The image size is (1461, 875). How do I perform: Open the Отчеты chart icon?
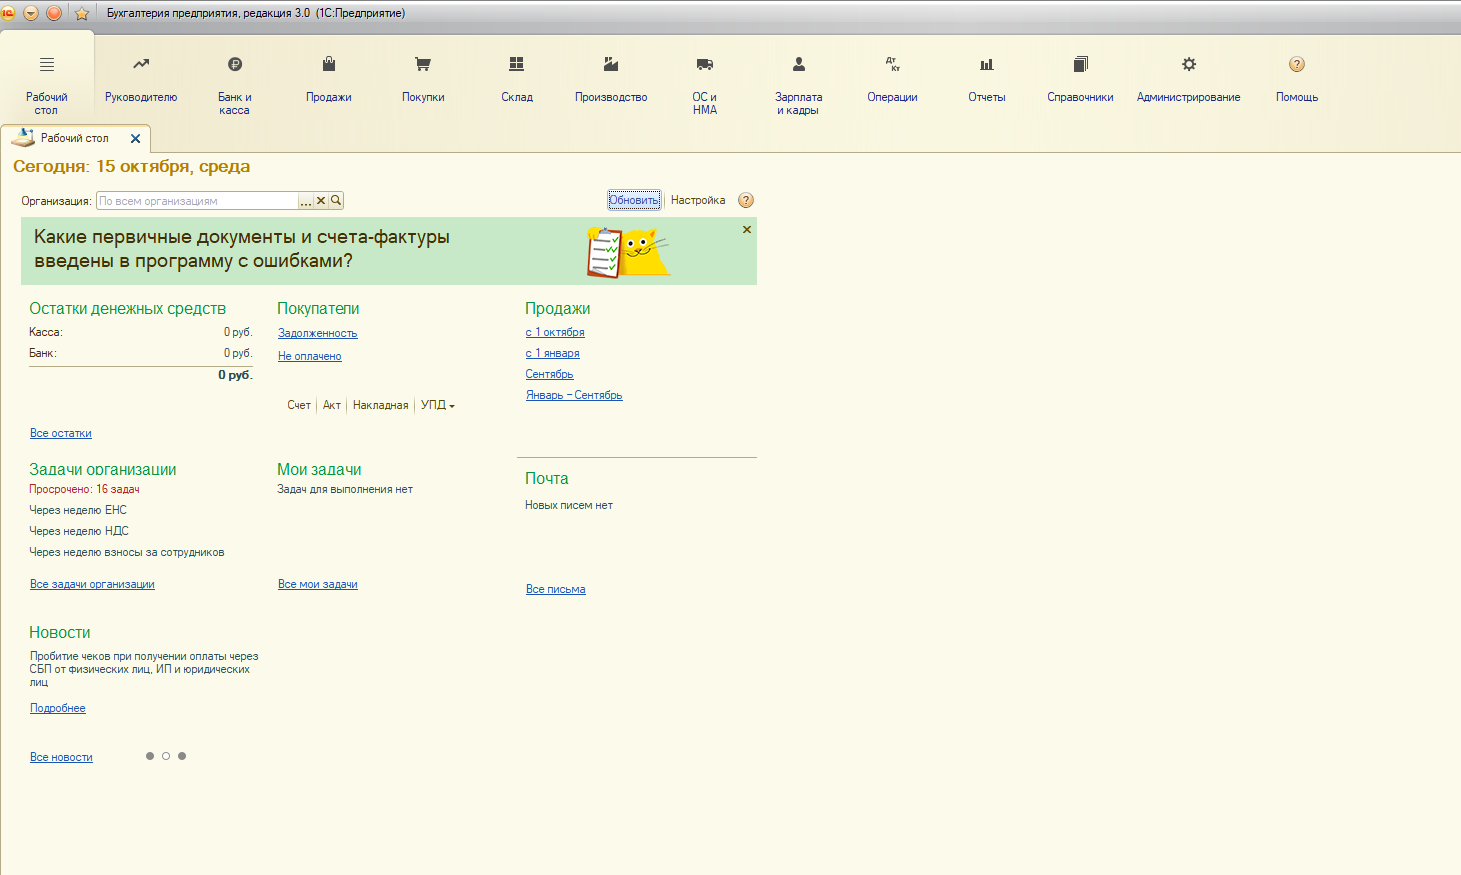click(987, 65)
